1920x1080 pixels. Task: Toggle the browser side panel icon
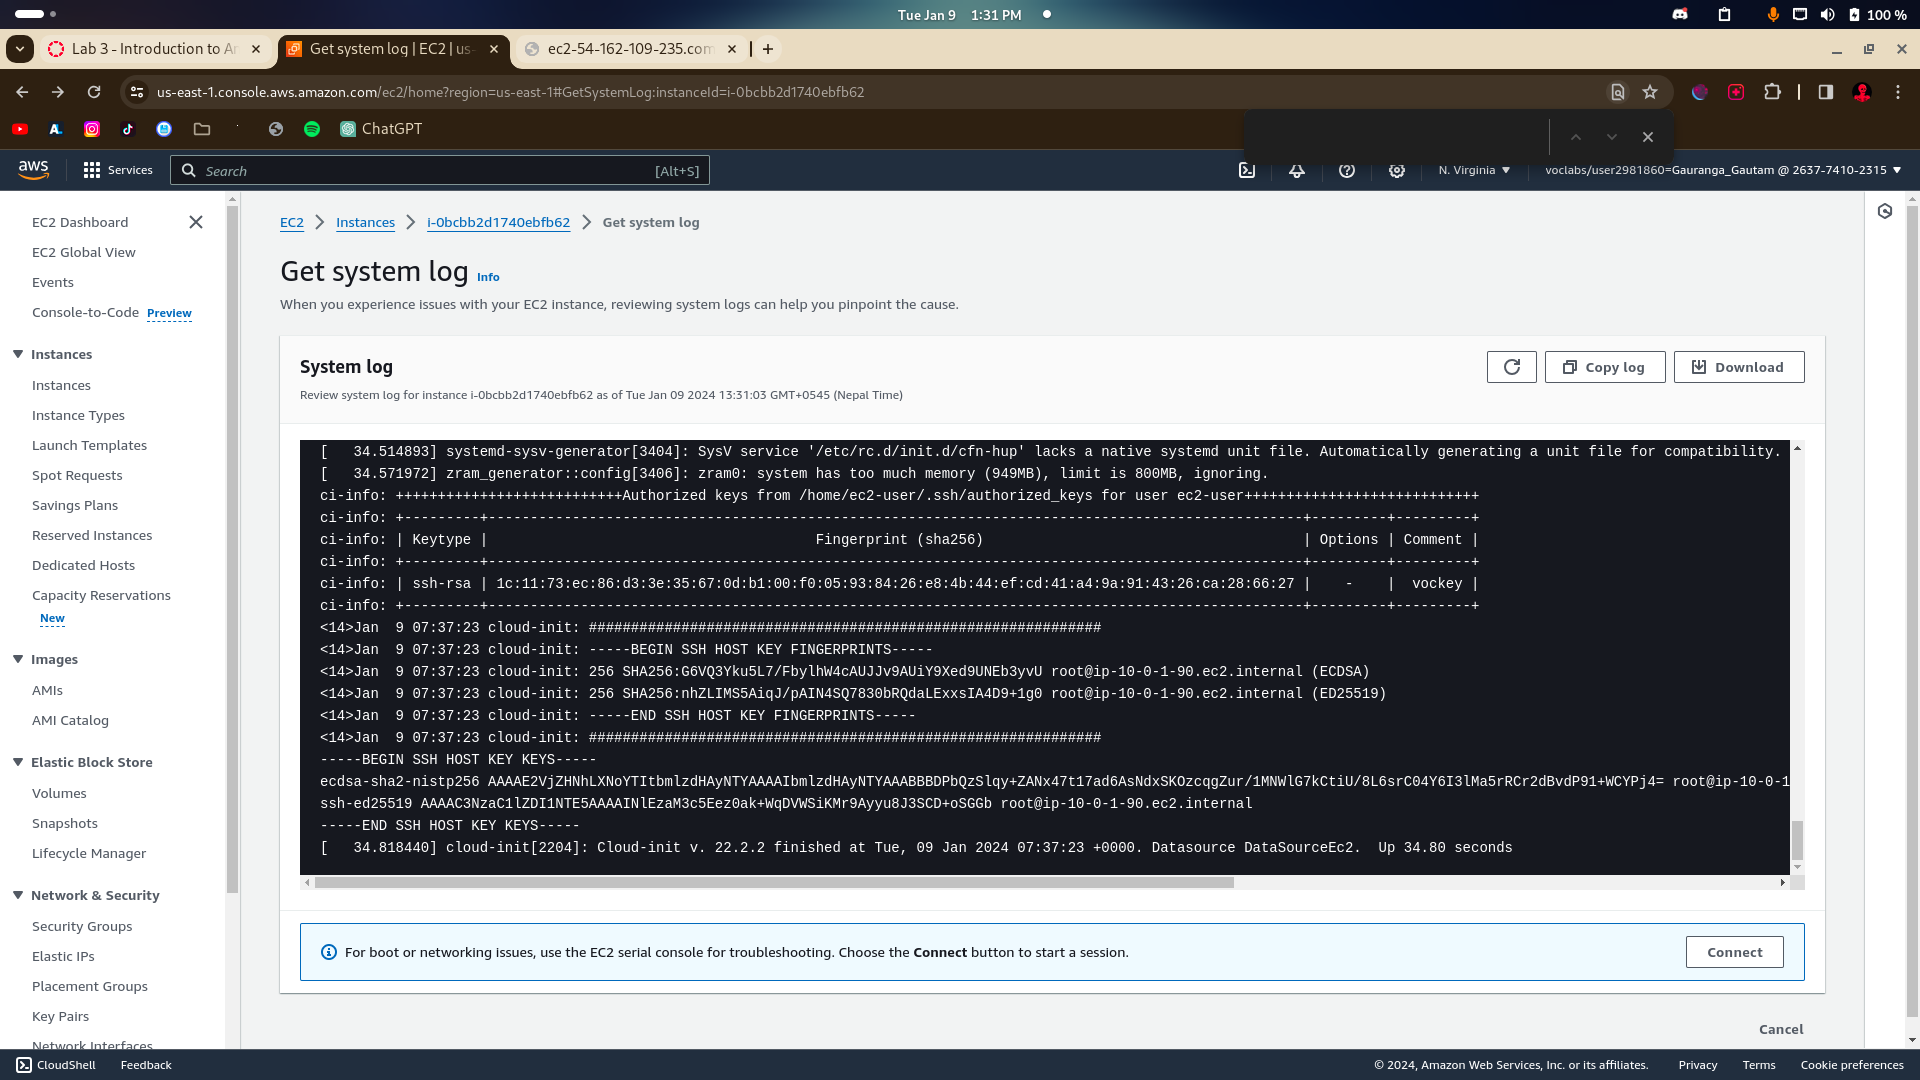pyautogui.click(x=1825, y=92)
